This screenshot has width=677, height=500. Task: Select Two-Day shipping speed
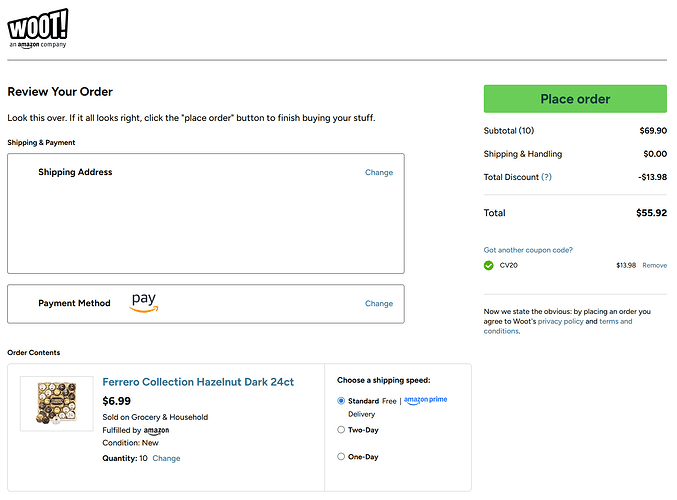341,430
